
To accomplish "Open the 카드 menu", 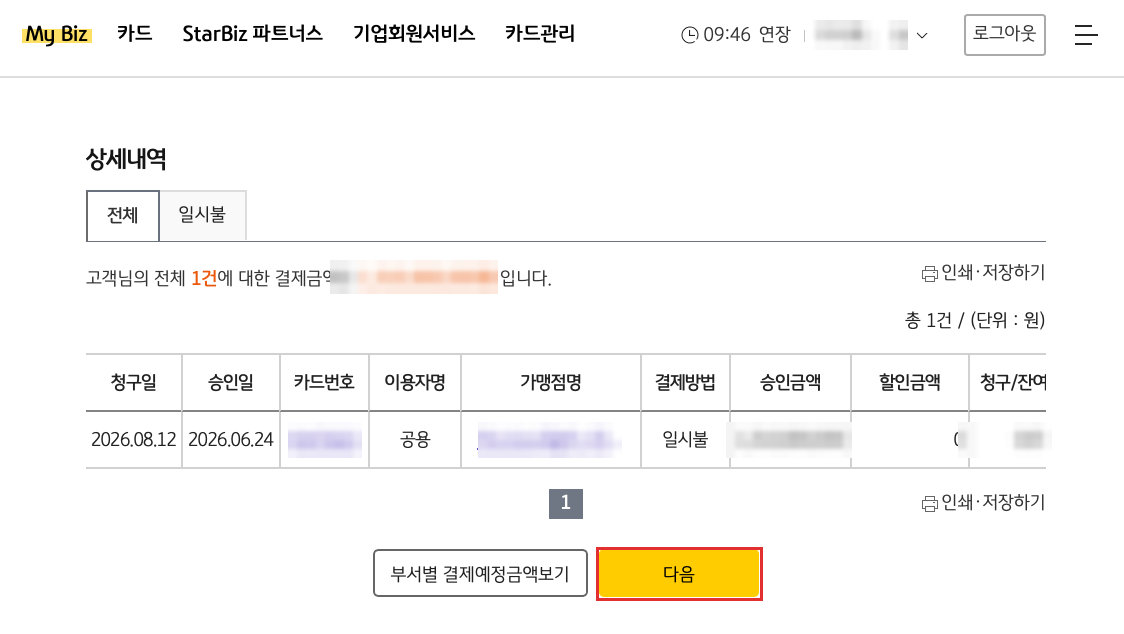I will click(x=135, y=34).
